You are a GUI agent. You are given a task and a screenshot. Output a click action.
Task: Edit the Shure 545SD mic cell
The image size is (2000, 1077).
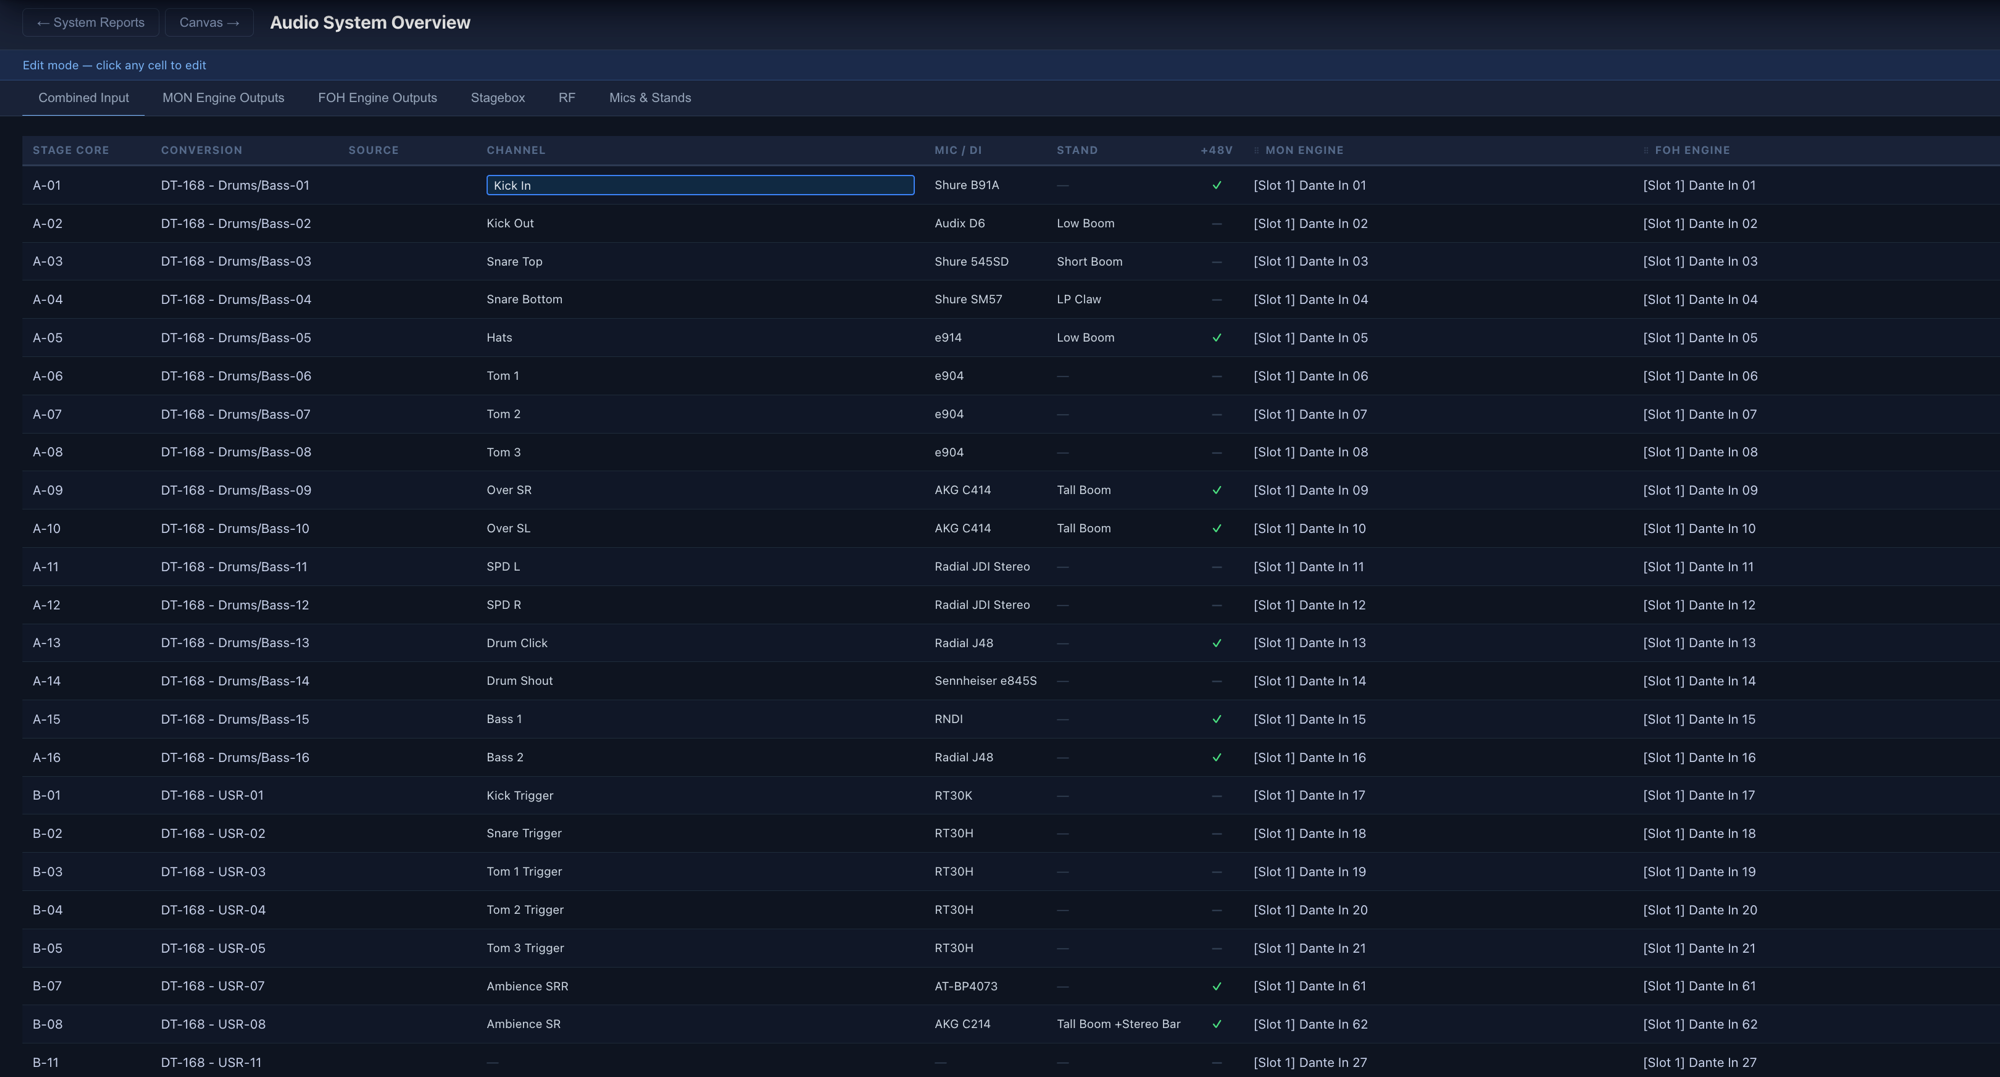(972, 262)
